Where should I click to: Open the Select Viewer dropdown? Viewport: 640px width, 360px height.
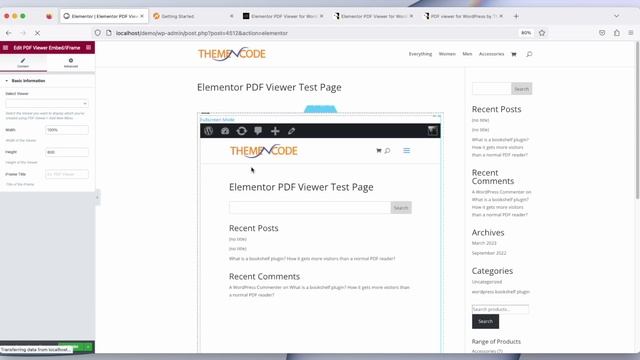47,103
